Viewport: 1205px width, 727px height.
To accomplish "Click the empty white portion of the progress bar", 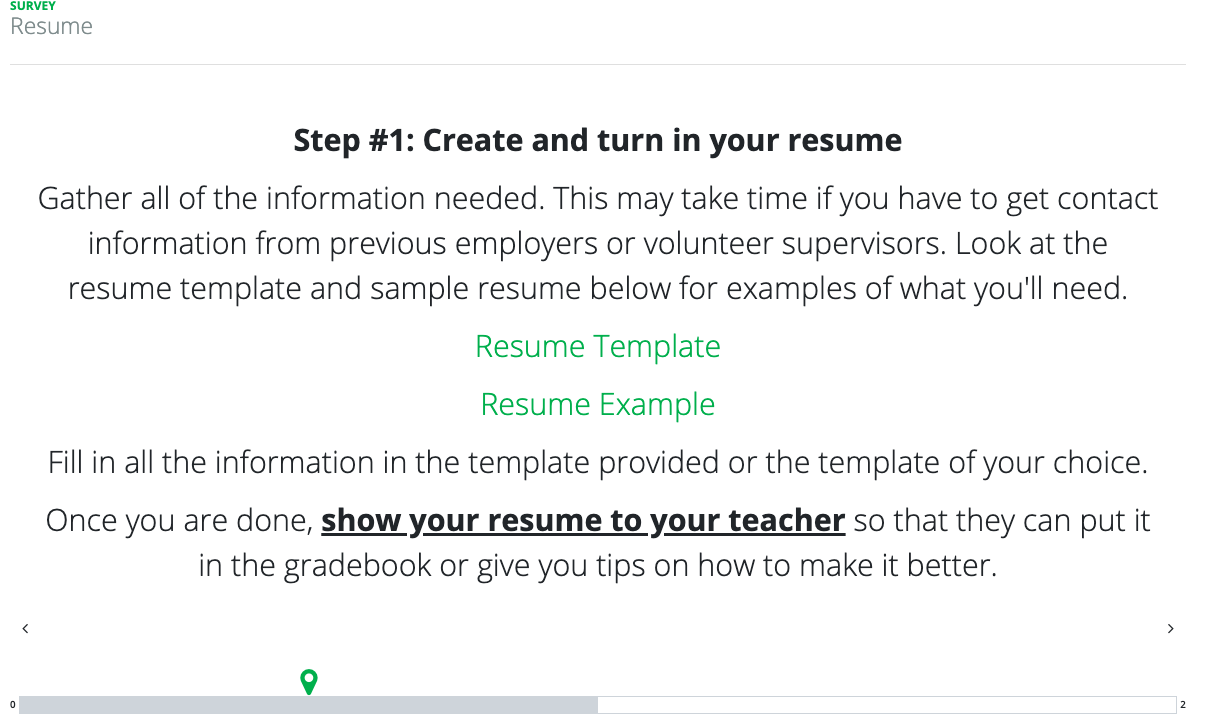I will pos(886,705).
